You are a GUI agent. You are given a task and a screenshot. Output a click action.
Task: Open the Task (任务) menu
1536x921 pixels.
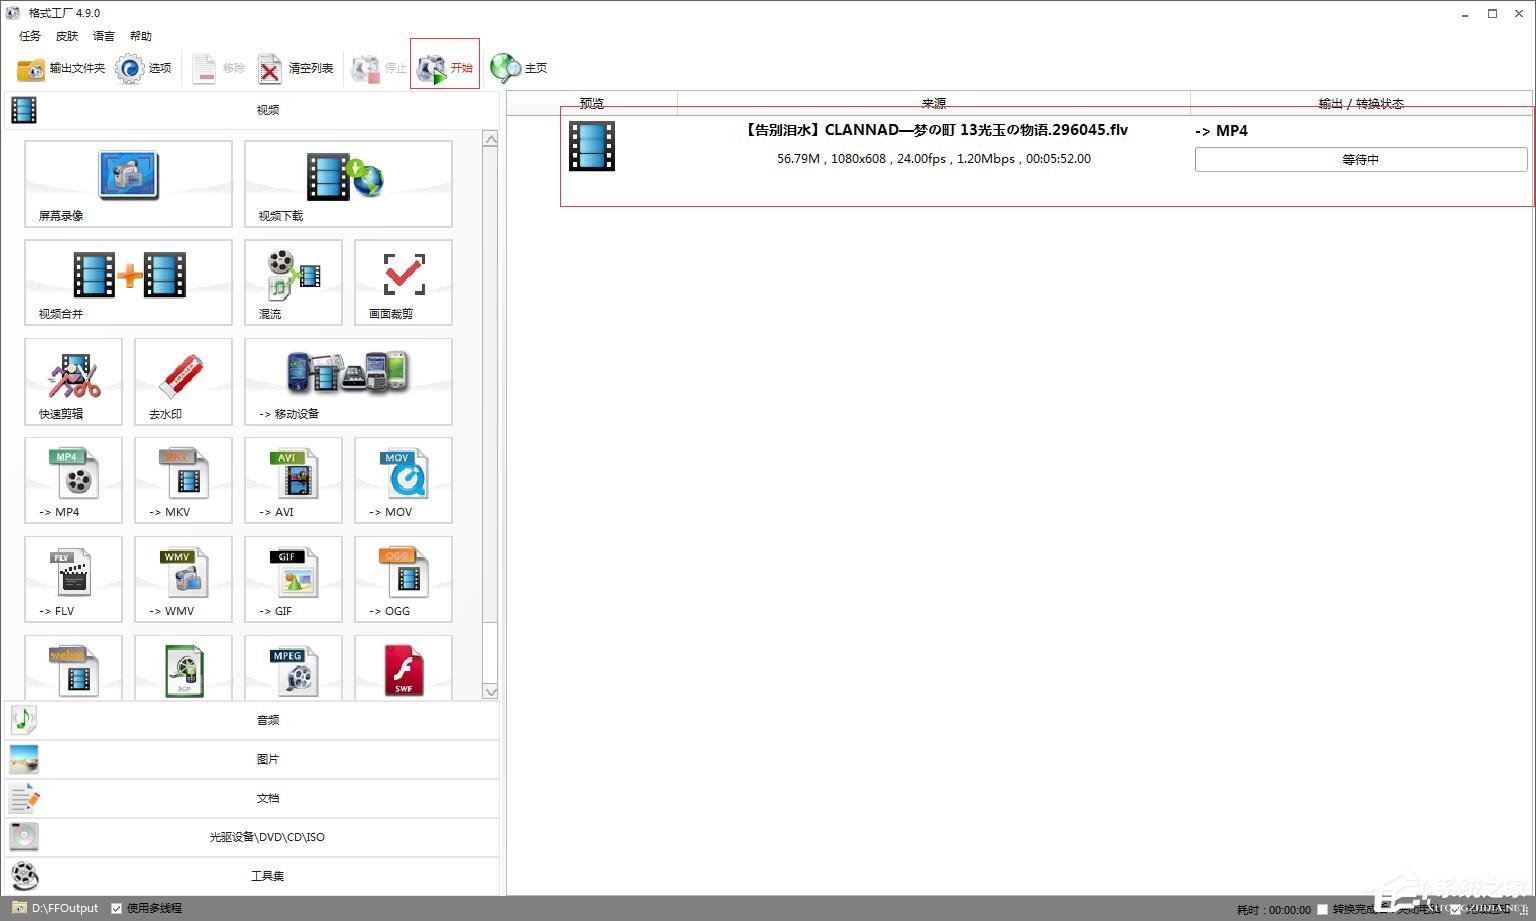pos(30,36)
